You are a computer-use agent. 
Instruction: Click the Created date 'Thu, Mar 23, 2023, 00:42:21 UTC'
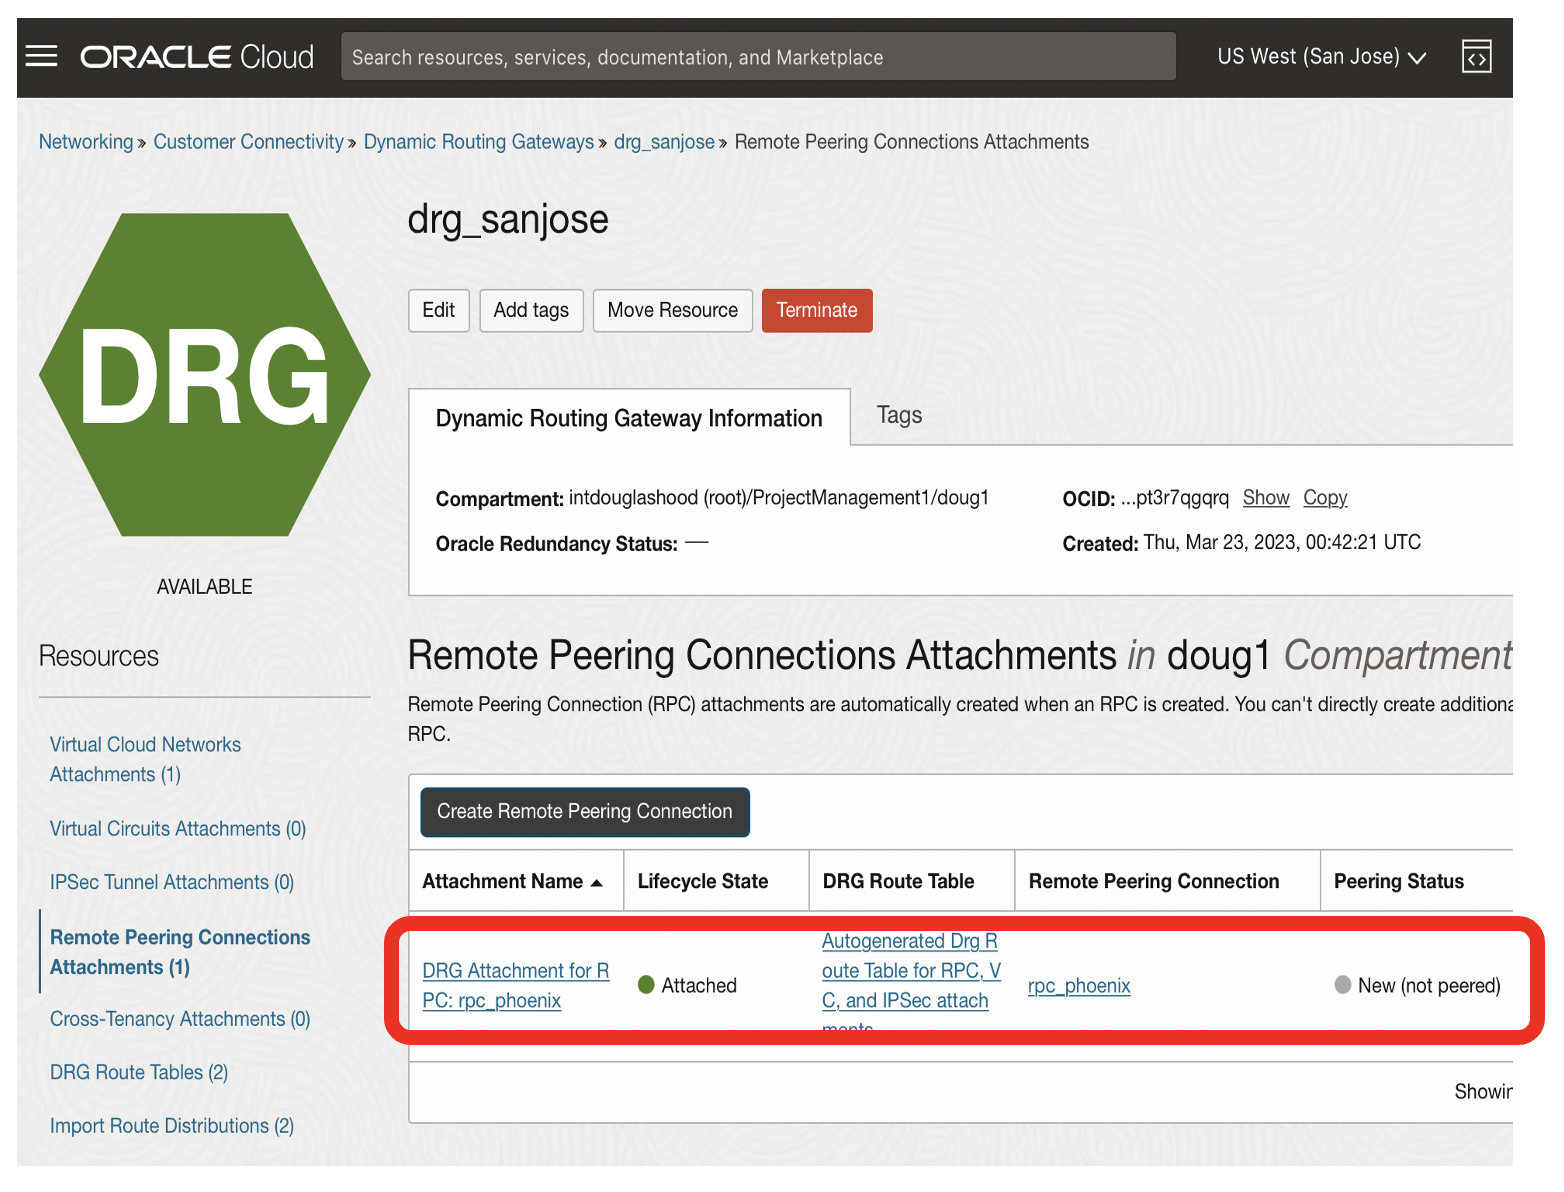[x=1282, y=542]
